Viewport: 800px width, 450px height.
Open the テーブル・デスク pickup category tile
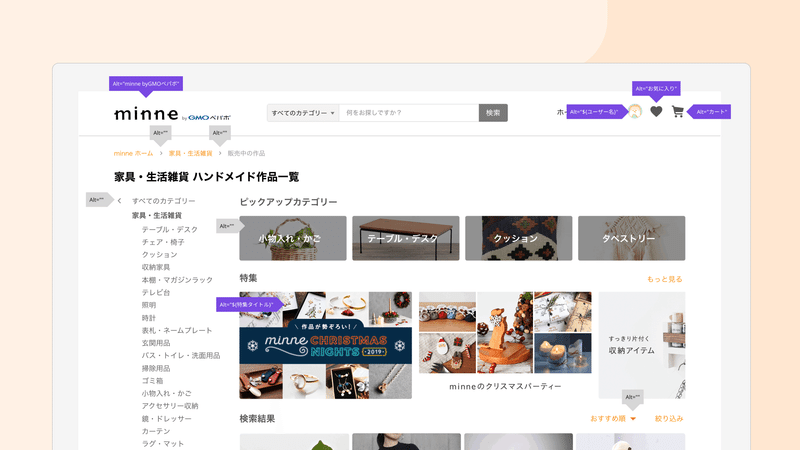click(x=406, y=238)
